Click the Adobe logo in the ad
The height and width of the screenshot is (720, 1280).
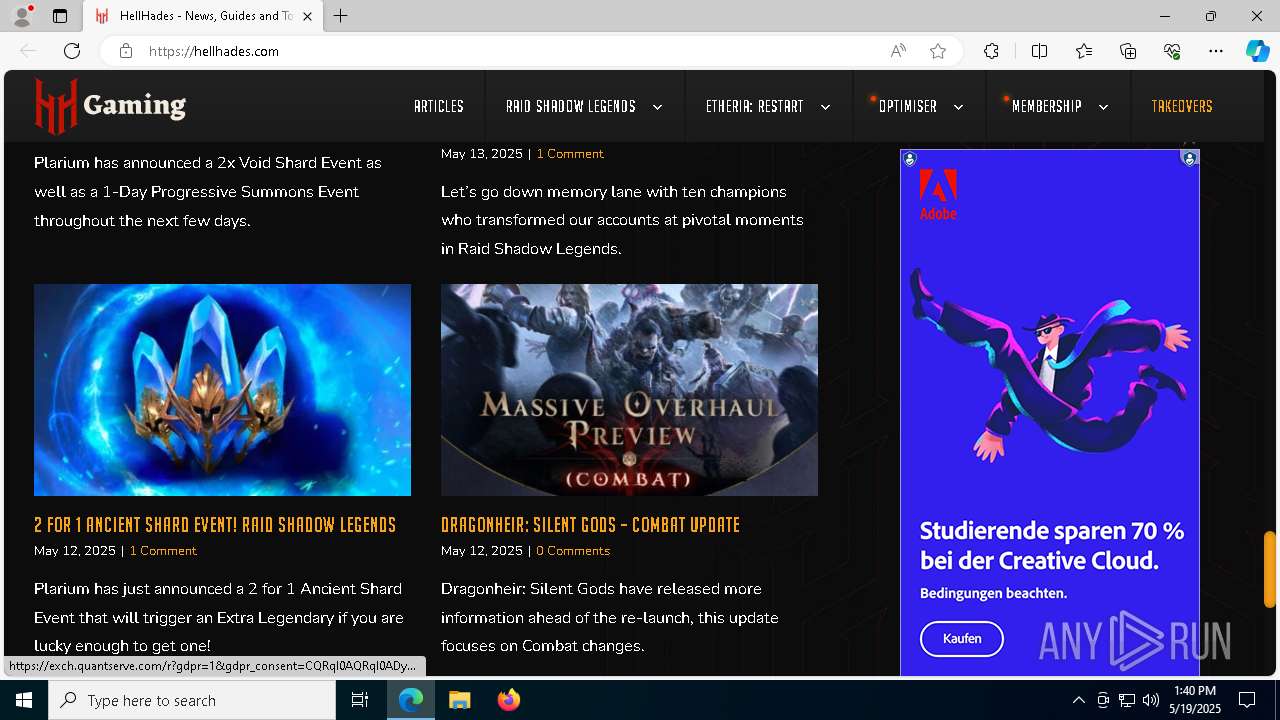tap(938, 194)
